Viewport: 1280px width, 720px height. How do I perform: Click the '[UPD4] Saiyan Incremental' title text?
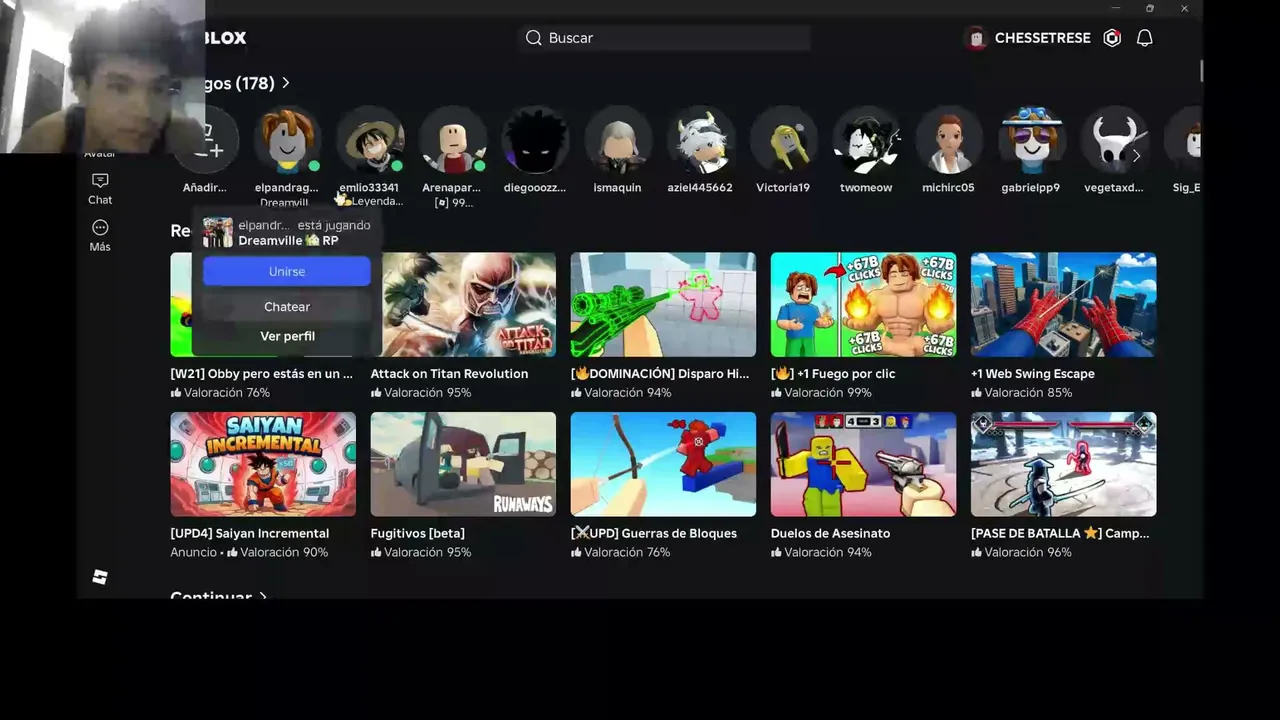tap(250, 534)
